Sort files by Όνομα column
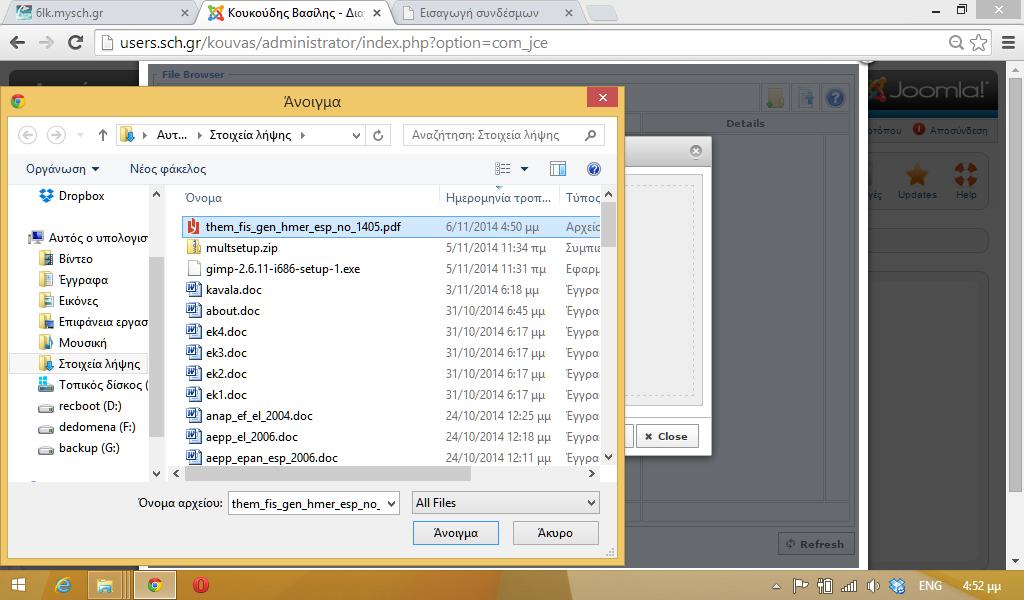1024x600 pixels. [x=203, y=198]
